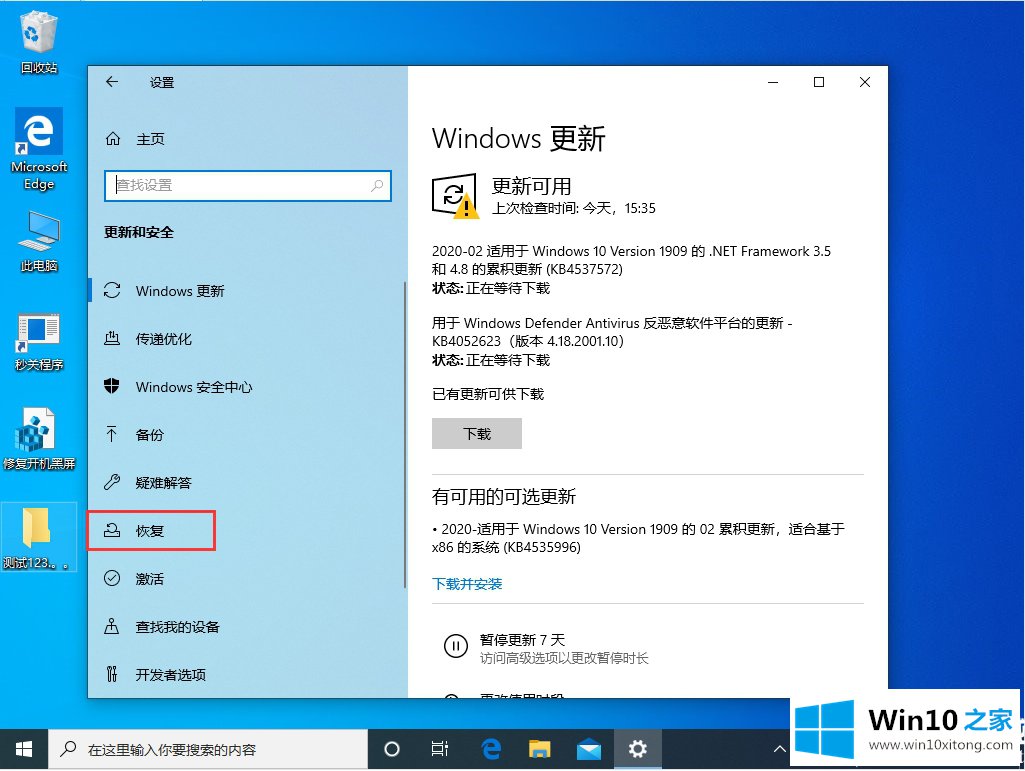Open Task View on taskbar
The width and height of the screenshot is (1025, 771).
pos(440,749)
